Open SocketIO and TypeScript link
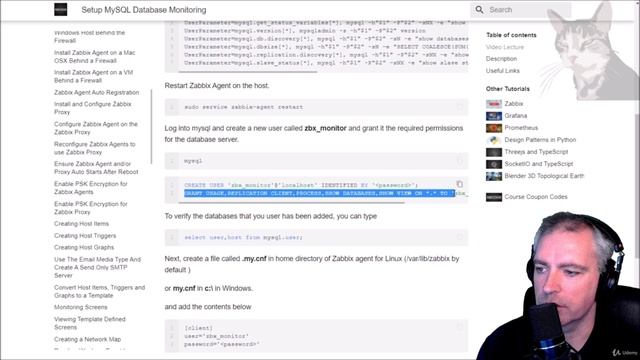 pyautogui.click(x=539, y=164)
